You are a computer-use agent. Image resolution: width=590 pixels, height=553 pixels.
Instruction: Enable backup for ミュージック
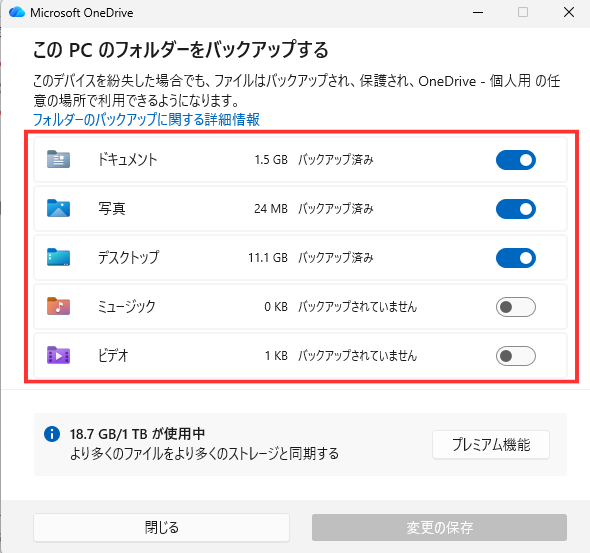click(x=515, y=307)
